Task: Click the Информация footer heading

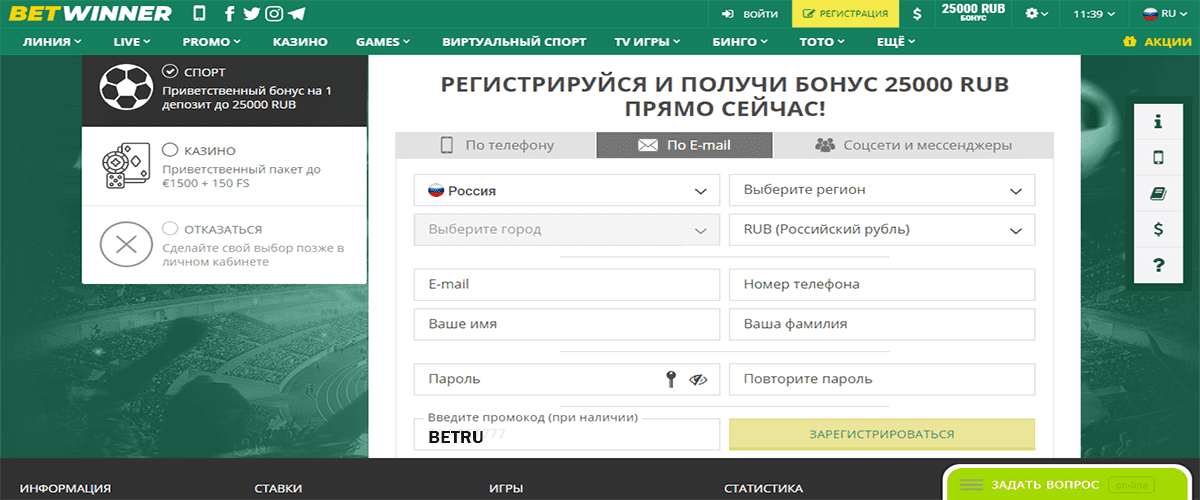Action: (65, 489)
